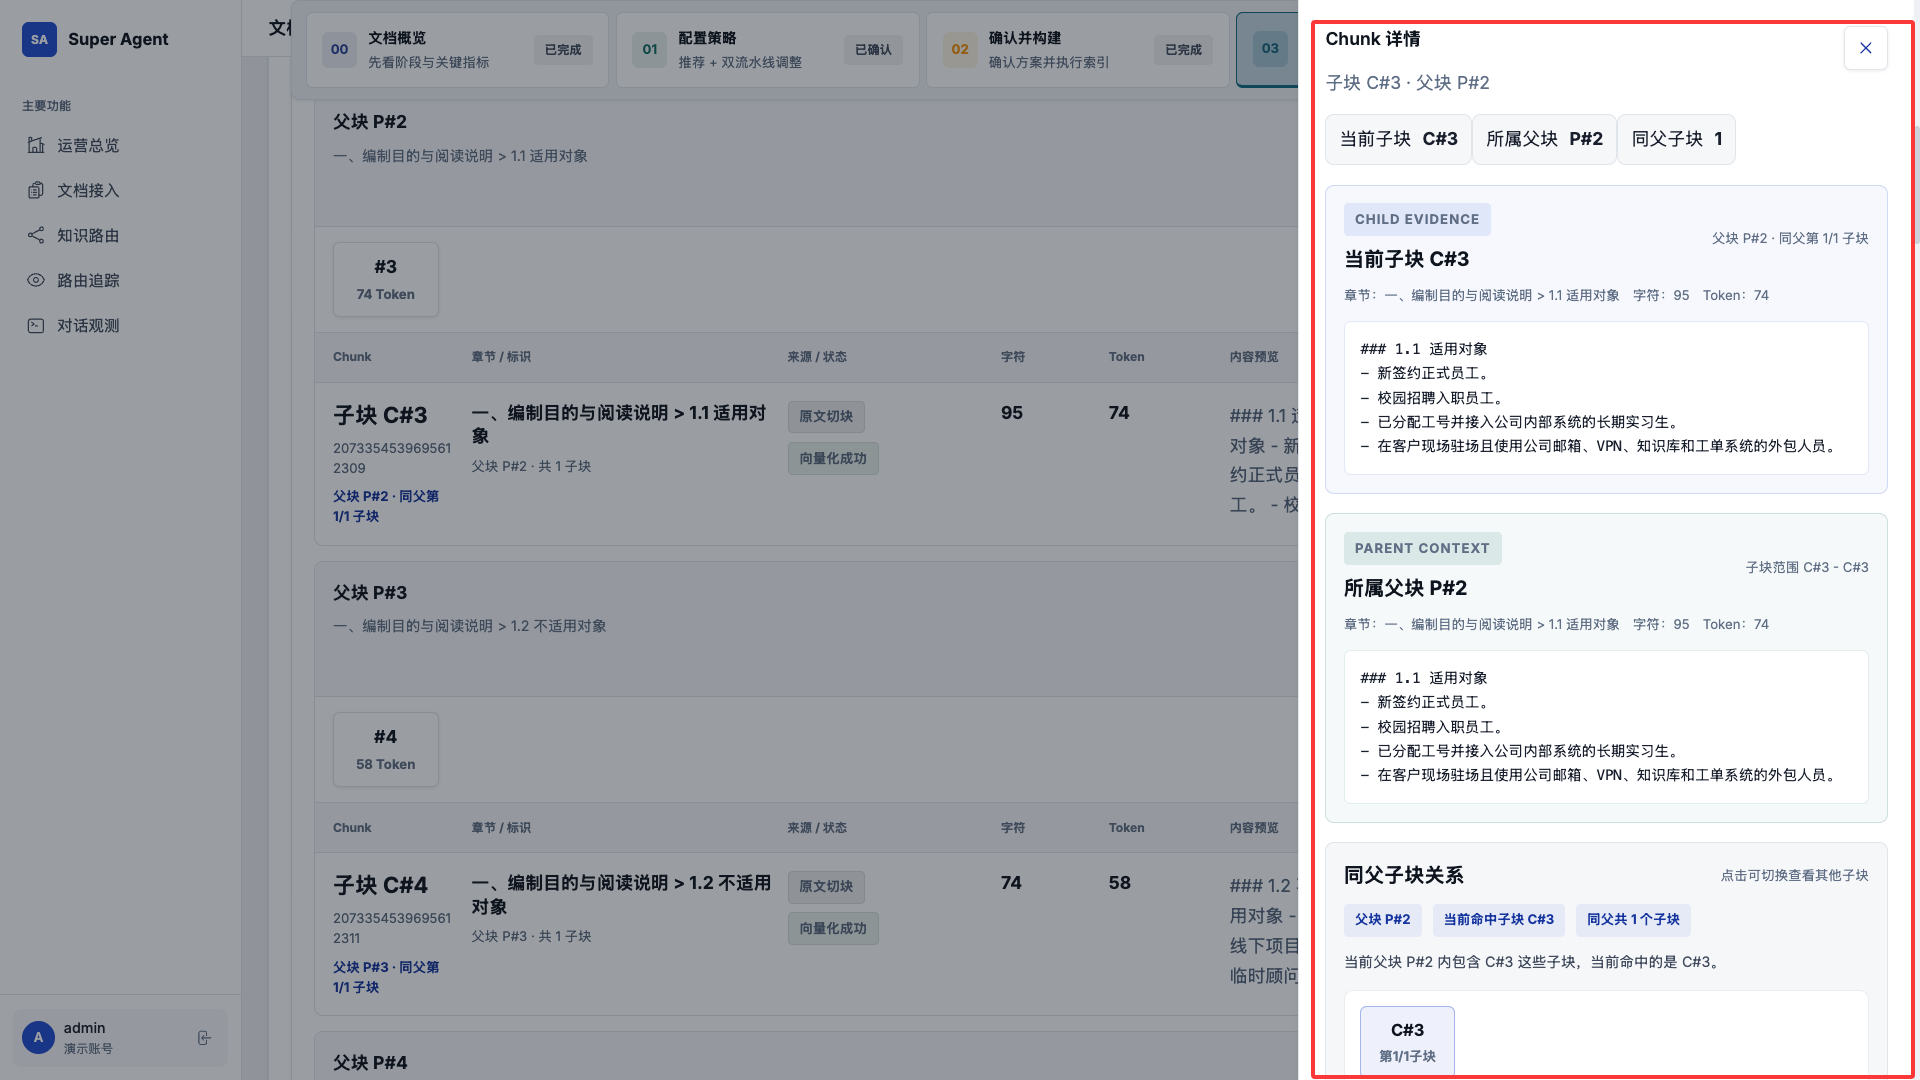Click the 当前命中子块 C#3 tag
Image resolution: width=1920 pixels, height=1080 pixels.
coord(1498,919)
